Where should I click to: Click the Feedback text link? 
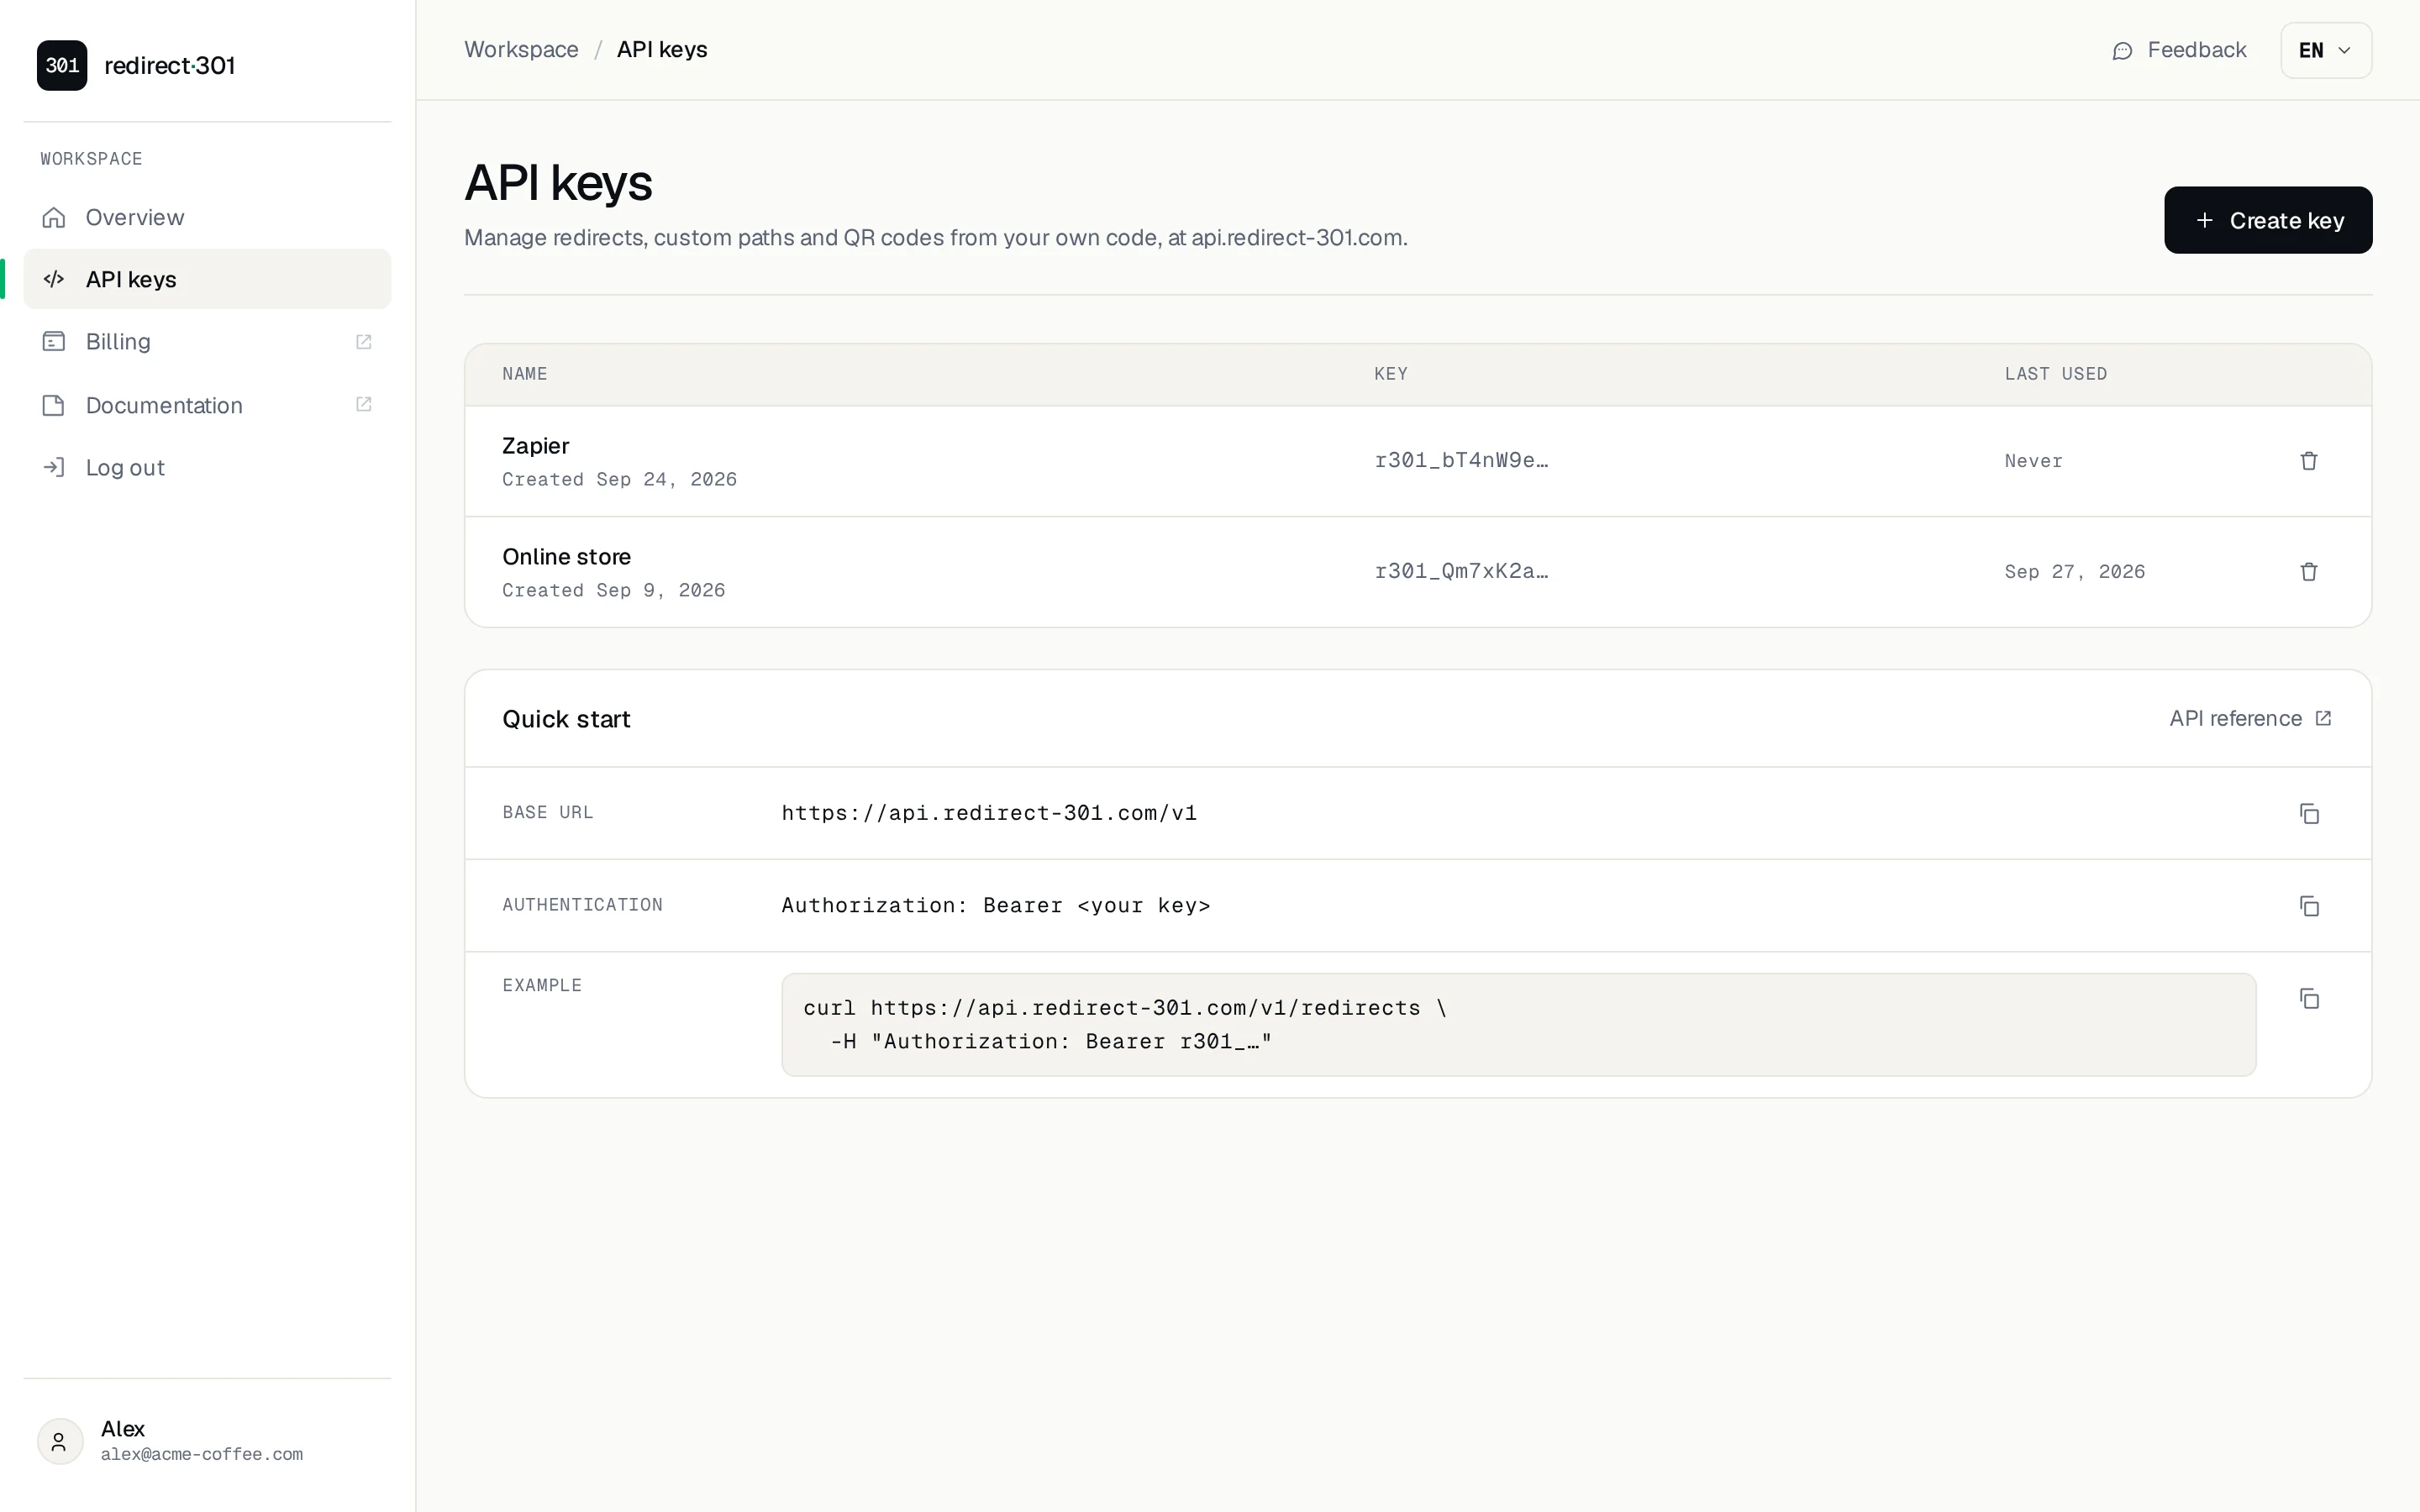[x=2196, y=50]
